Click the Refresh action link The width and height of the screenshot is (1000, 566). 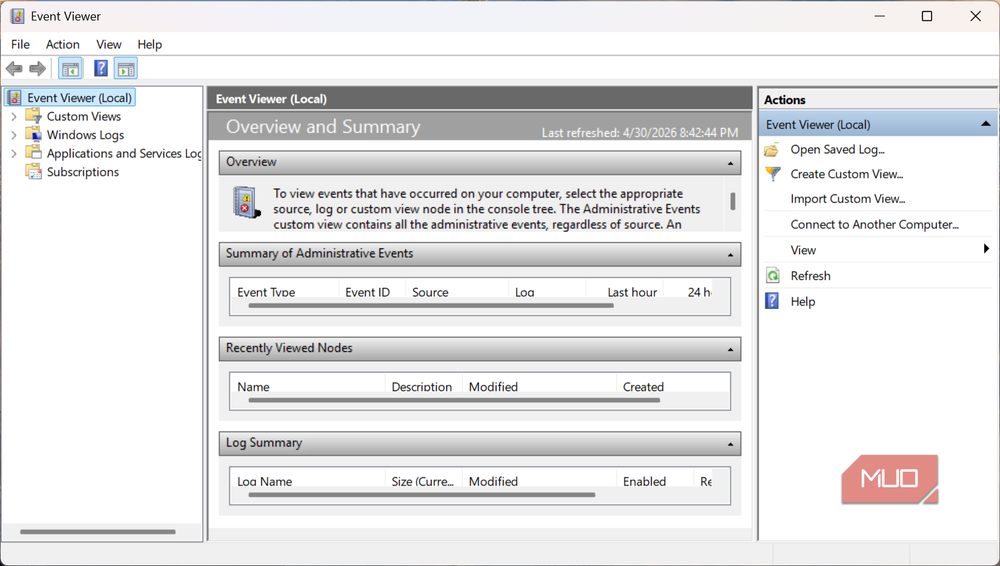pos(810,276)
